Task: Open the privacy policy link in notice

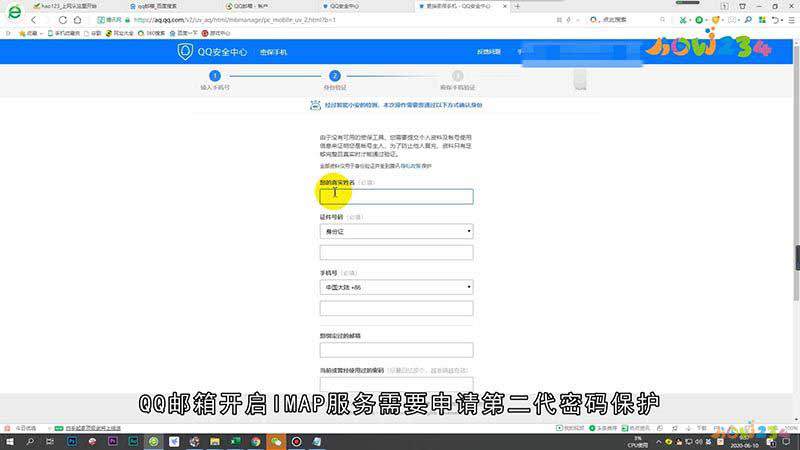Action: (x=411, y=166)
